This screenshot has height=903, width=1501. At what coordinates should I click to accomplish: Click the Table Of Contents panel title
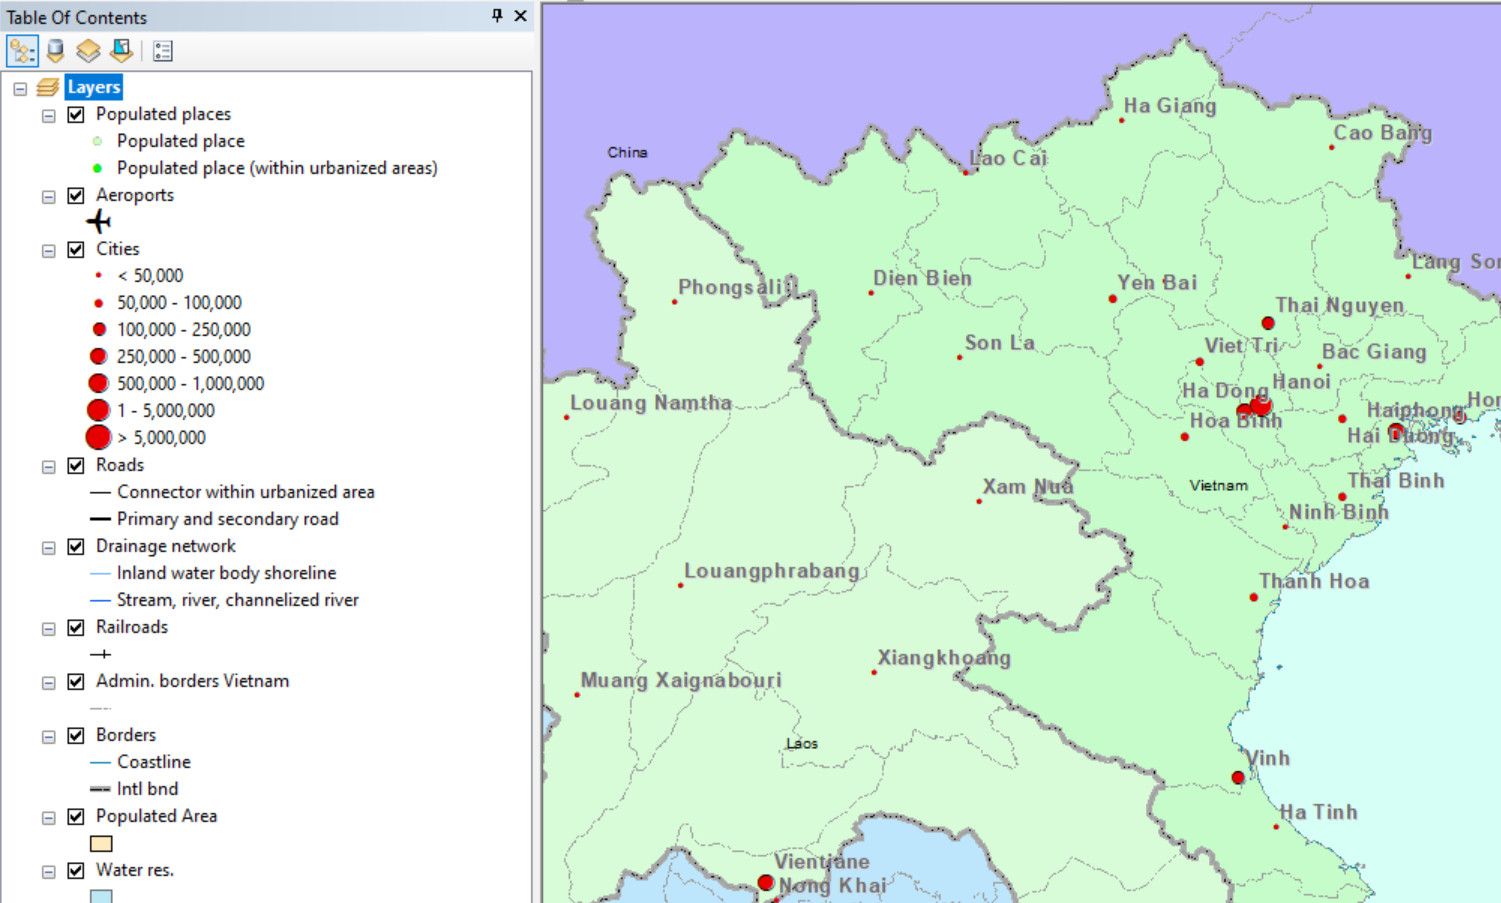[75, 16]
